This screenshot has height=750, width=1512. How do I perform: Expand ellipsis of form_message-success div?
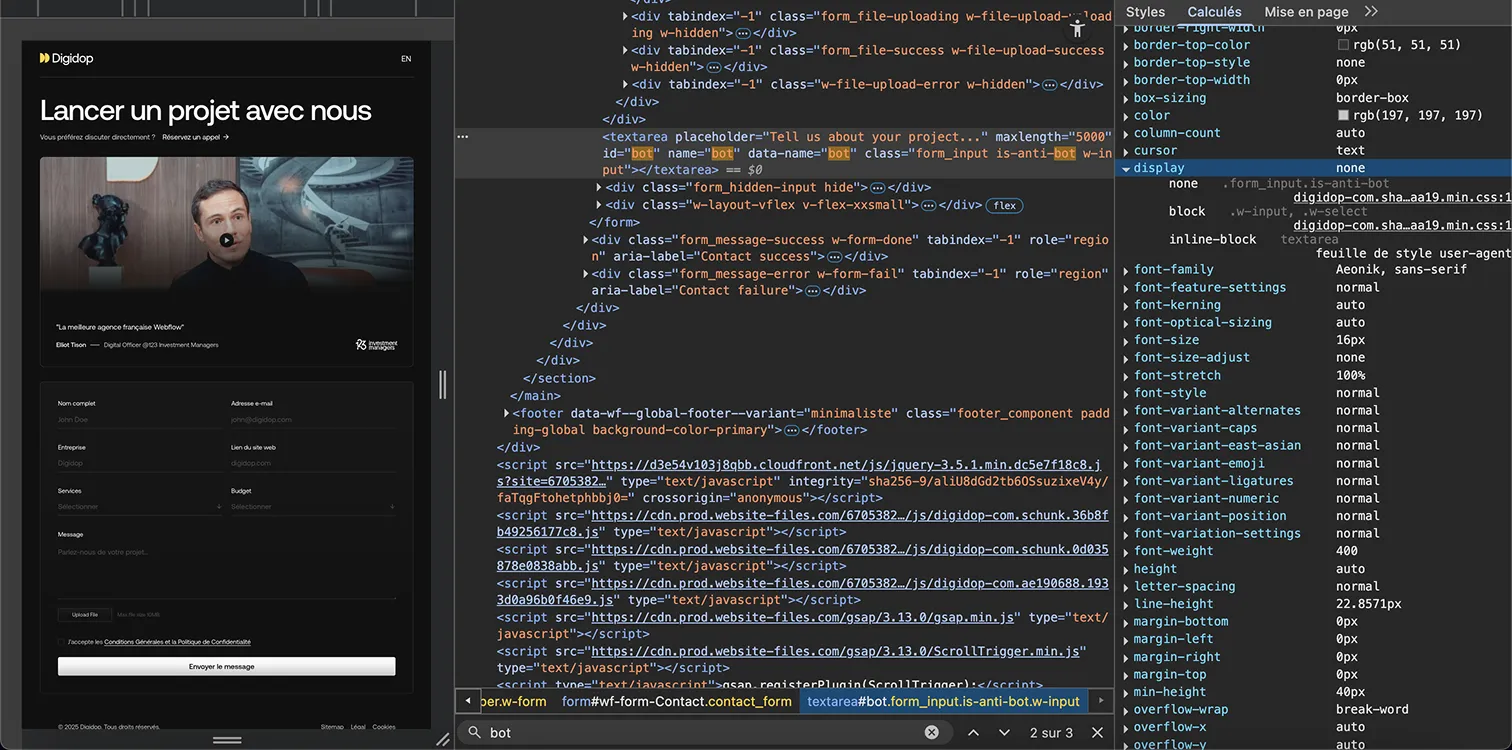tap(833, 257)
